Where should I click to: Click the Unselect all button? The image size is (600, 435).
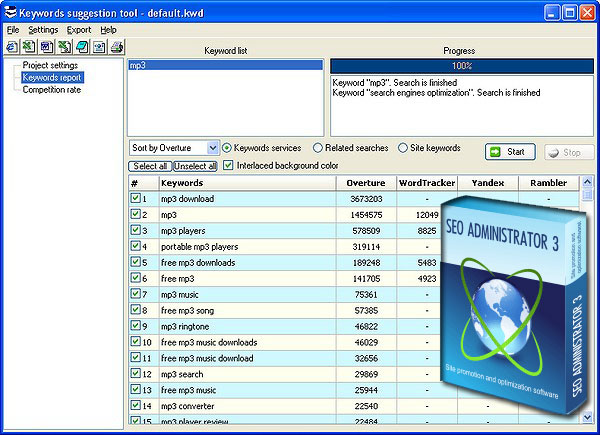196,166
